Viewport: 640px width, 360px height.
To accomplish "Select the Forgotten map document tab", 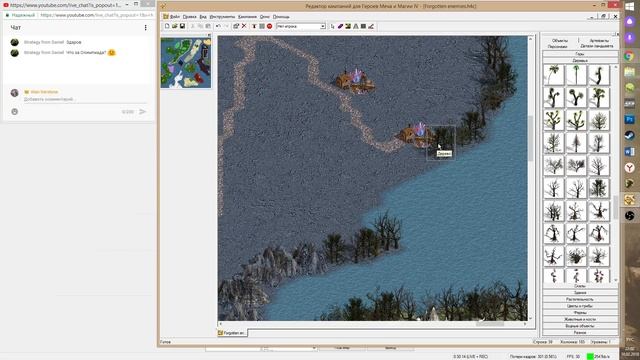I will click(232, 333).
